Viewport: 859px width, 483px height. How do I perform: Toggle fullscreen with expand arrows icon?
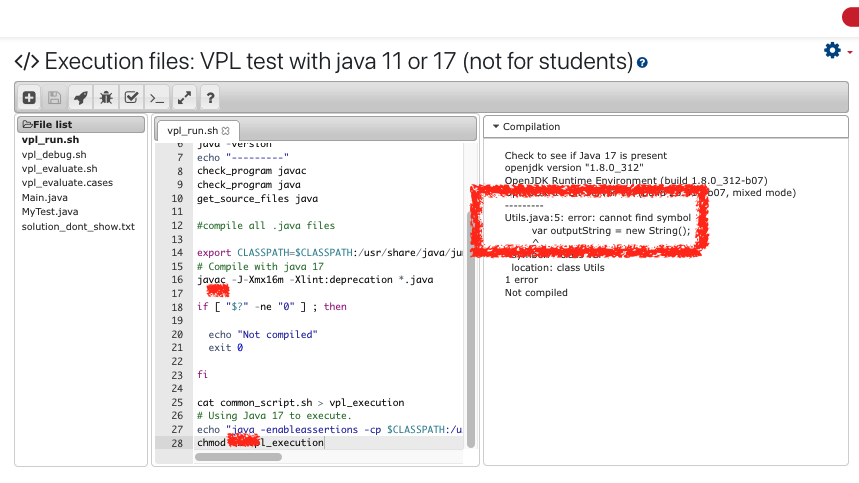(184, 98)
